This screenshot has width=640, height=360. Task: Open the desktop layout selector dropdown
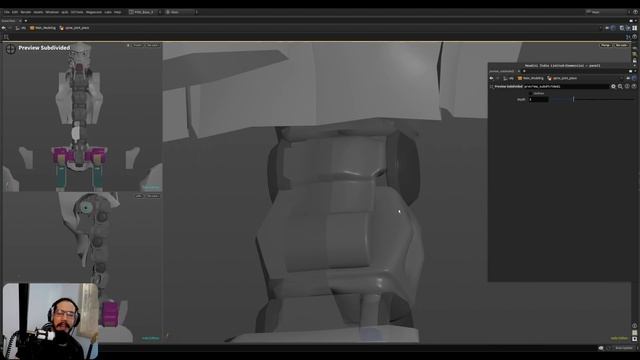coord(144,12)
